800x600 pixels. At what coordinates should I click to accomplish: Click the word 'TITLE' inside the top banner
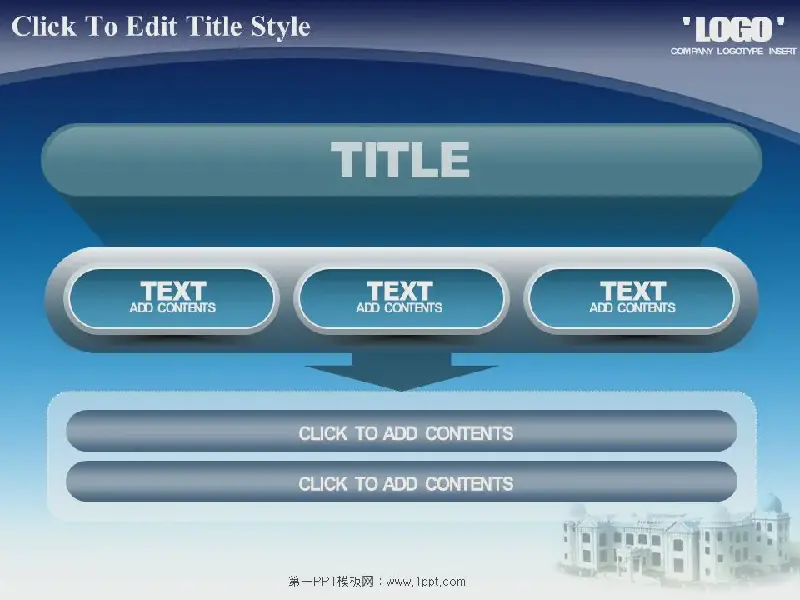click(400, 160)
